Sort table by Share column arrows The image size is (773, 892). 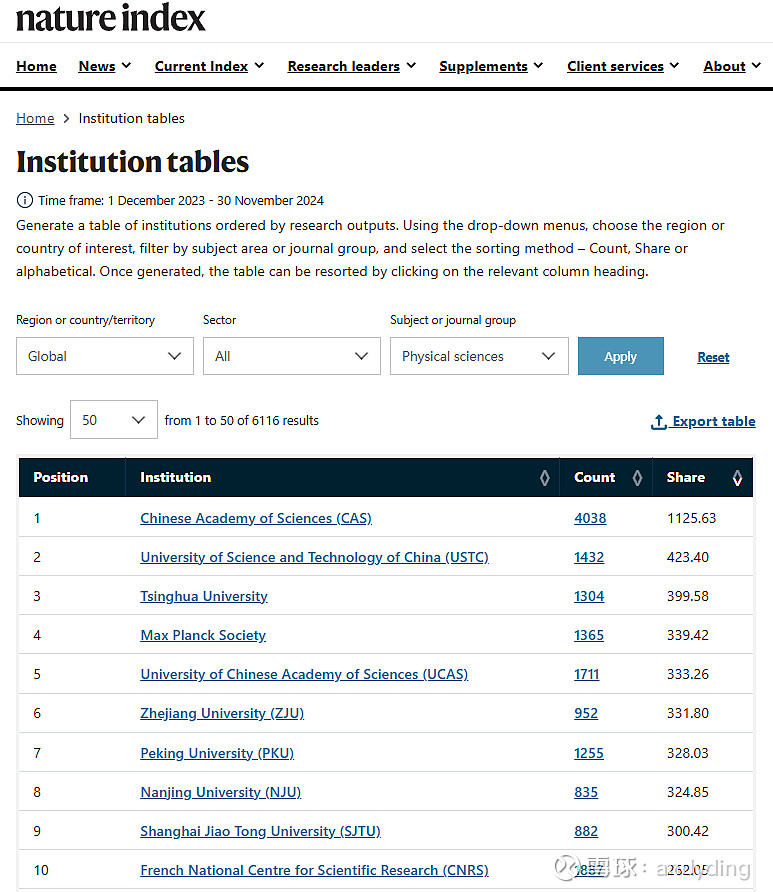(737, 478)
